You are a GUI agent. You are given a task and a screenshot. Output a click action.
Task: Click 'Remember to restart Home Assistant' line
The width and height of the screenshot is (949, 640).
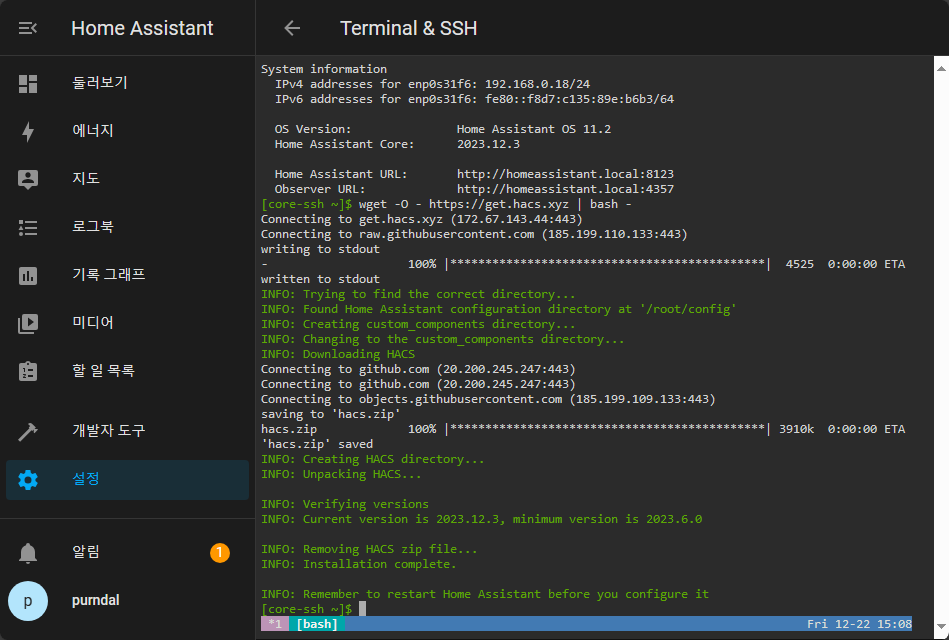coord(485,594)
